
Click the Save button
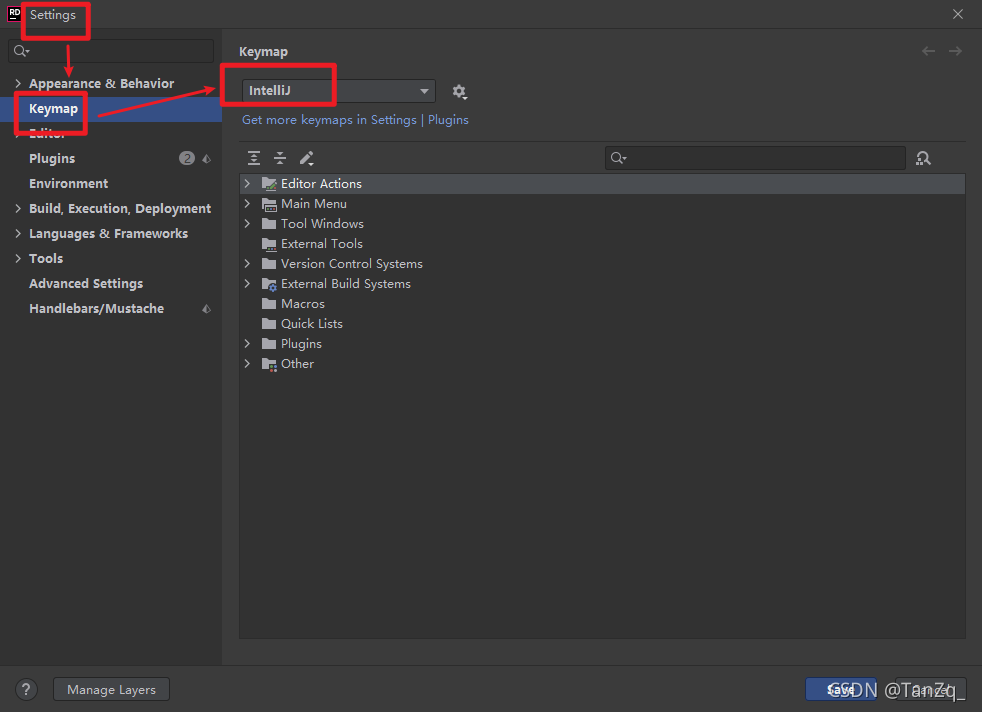tap(841, 689)
